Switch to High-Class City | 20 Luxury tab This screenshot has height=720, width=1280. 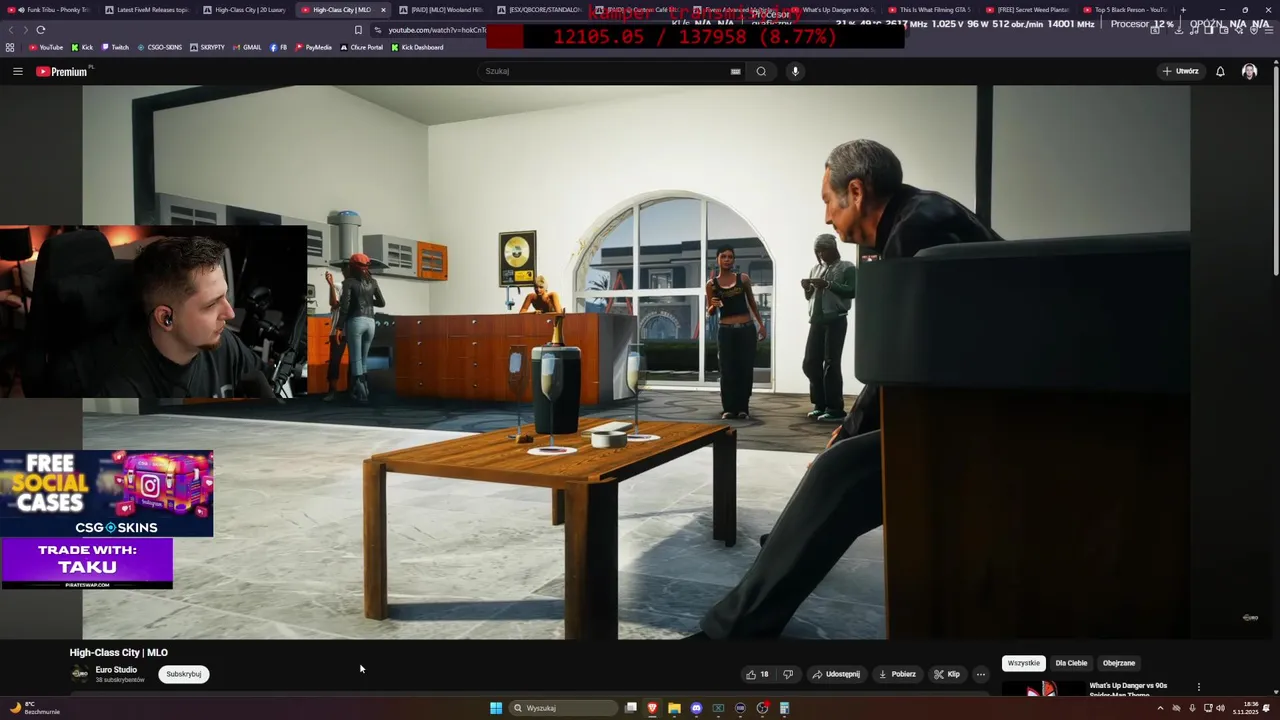tap(247, 10)
